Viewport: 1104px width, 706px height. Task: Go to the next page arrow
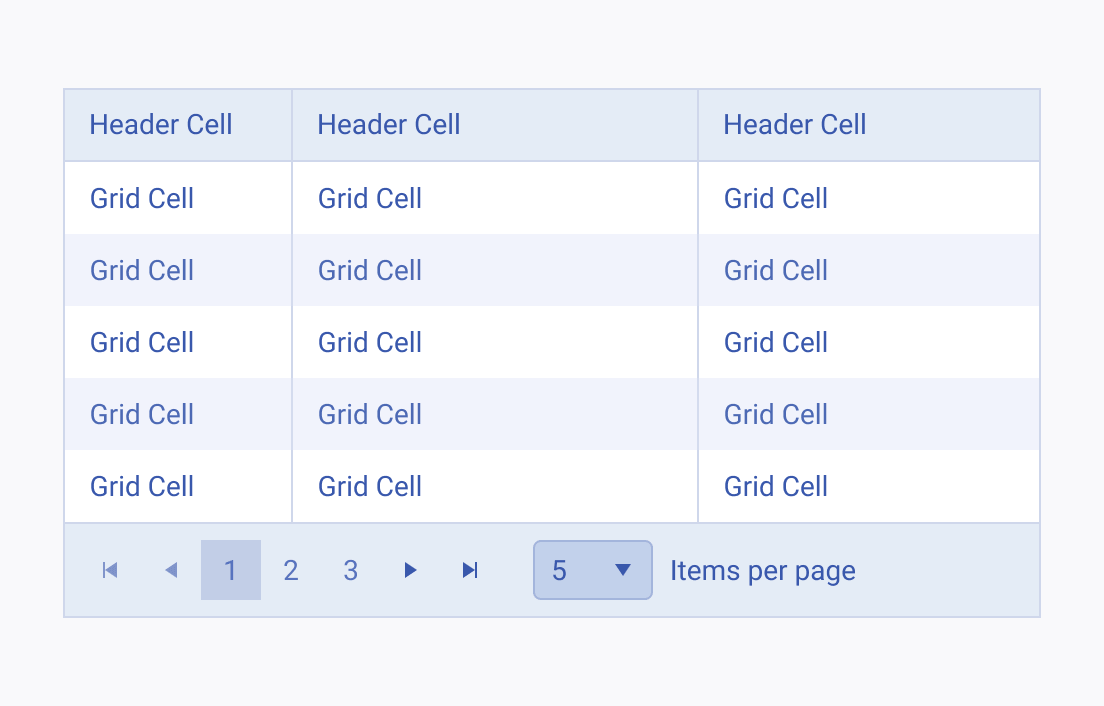[410, 570]
